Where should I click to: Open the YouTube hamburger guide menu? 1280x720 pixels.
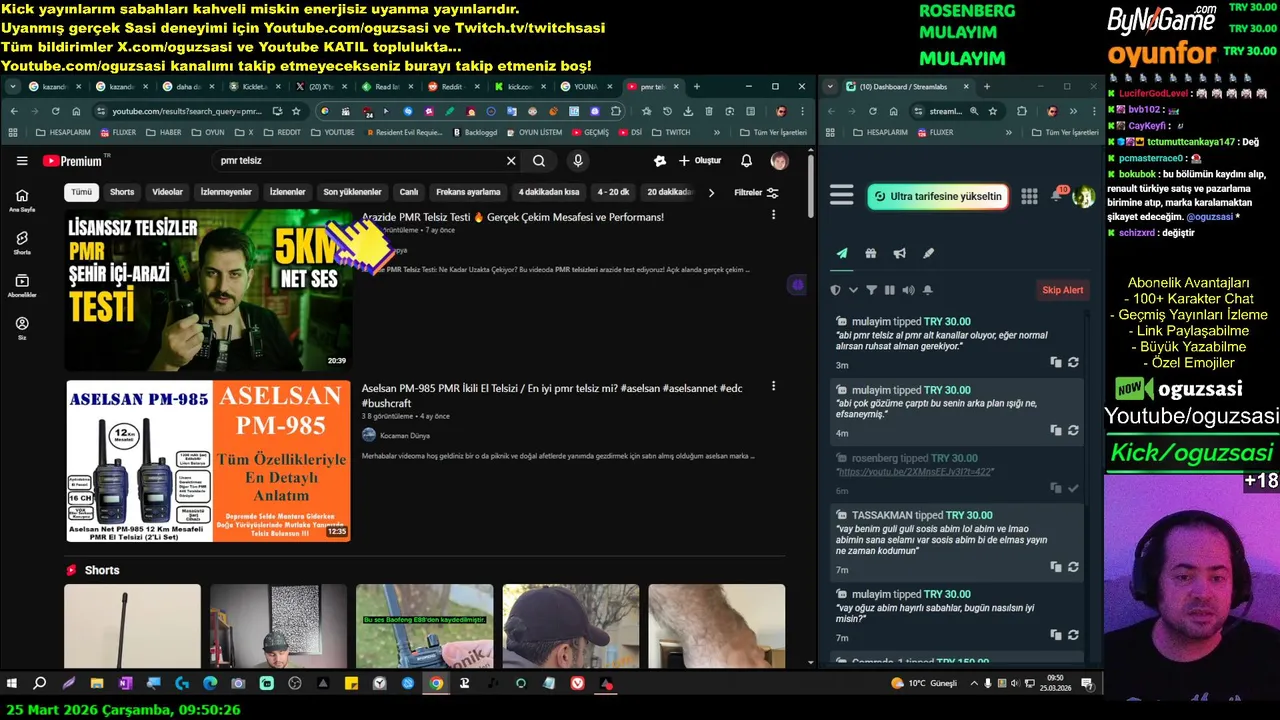(22, 161)
